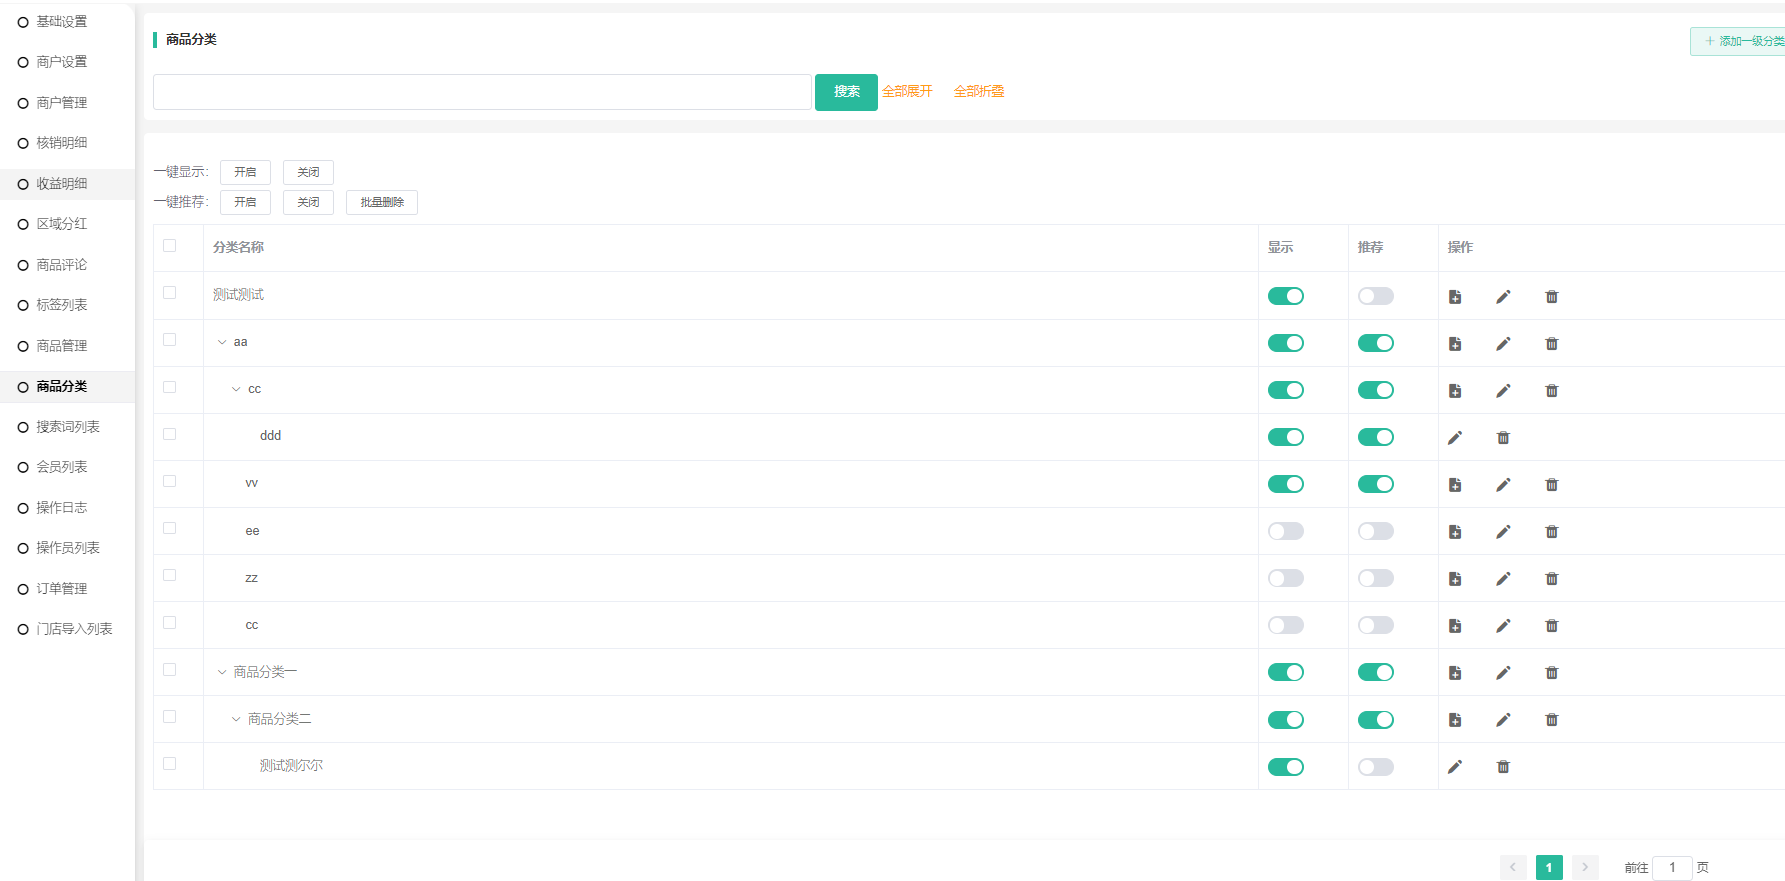Viewport: 1785px width, 881px height.
Task: Click edit pencil icon for ee row
Action: coord(1503,532)
